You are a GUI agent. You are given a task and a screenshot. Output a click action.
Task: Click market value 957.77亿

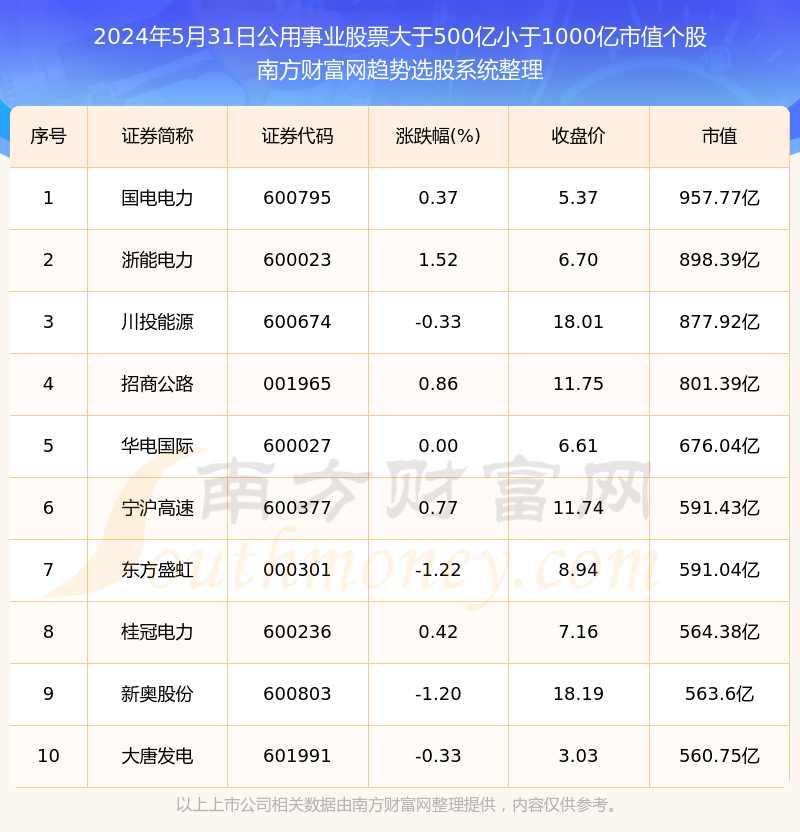coord(719,198)
